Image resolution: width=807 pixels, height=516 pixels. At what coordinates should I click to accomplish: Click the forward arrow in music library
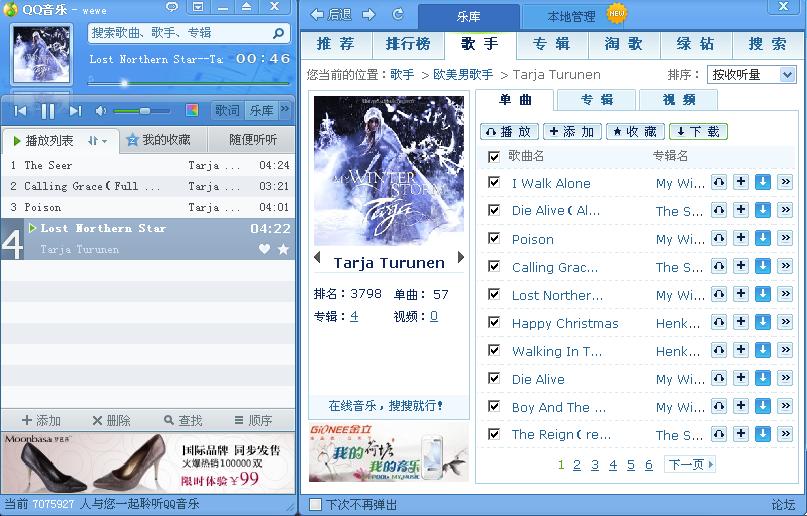click(369, 15)
